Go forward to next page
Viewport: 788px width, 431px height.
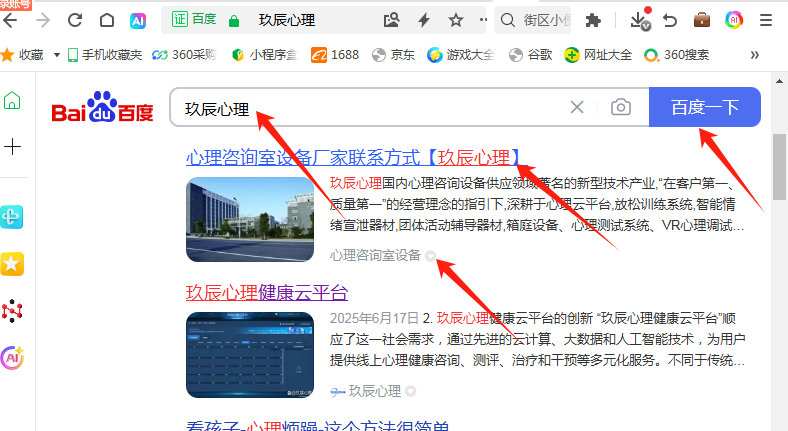(x=43, y=20)
